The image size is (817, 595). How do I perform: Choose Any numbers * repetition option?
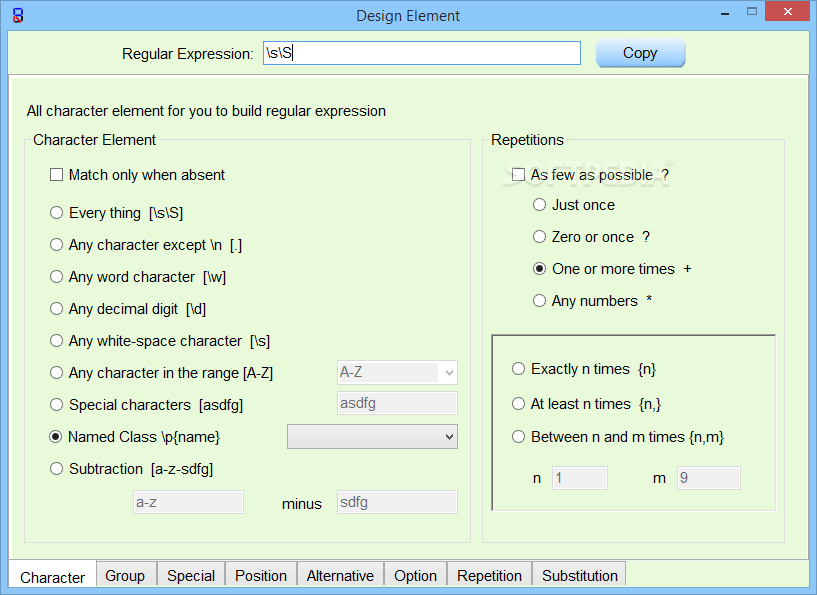coord(540,301)
